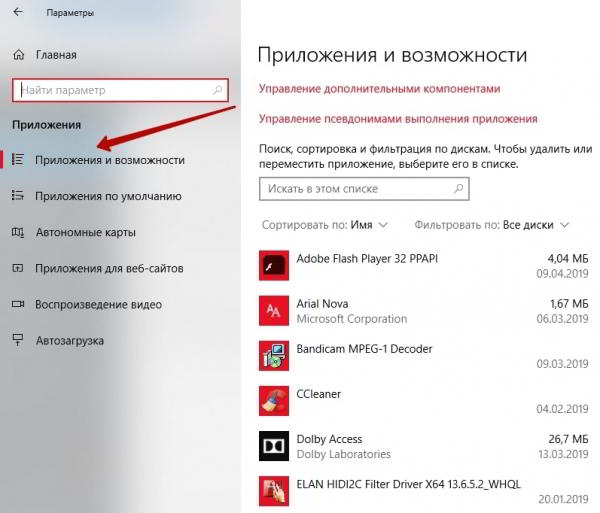
Task: Go to Главная settings page
Action: 56,55
